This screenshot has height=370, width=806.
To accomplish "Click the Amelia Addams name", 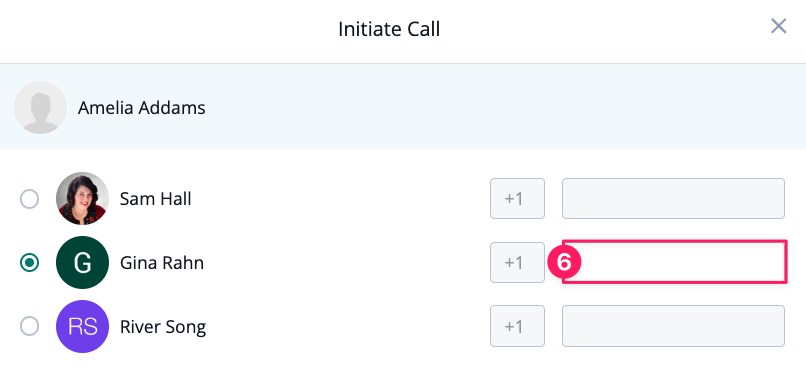I will (x=141, y=108).
